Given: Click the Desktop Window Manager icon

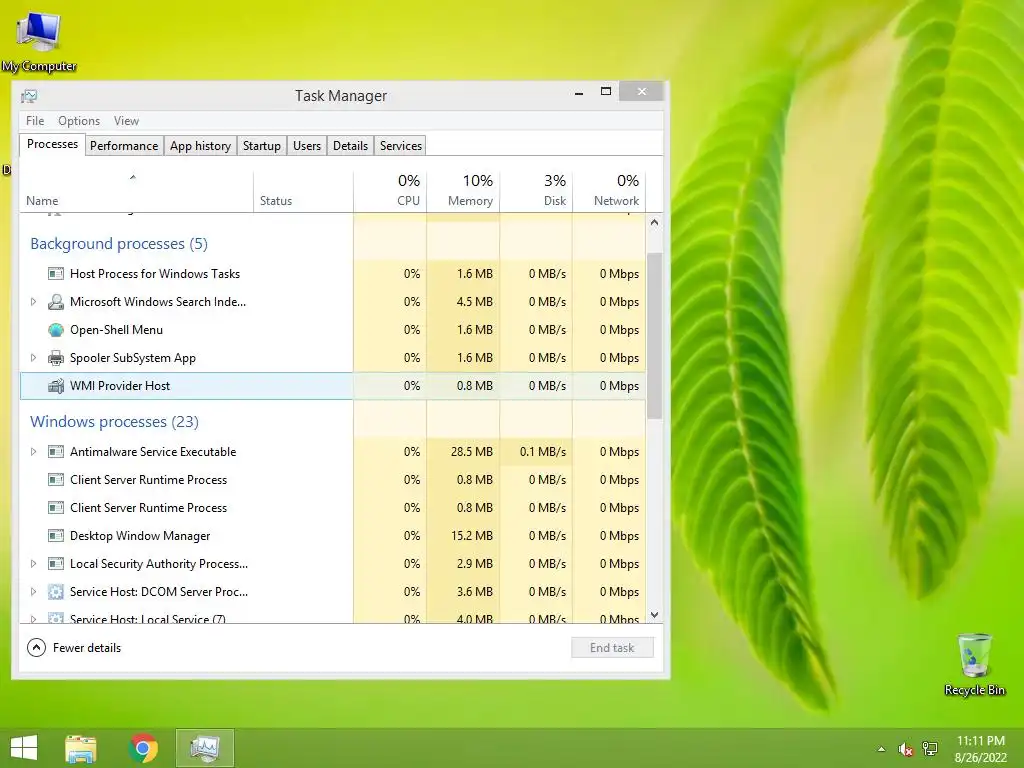Looking at the screenshot, I should (56, 536).
